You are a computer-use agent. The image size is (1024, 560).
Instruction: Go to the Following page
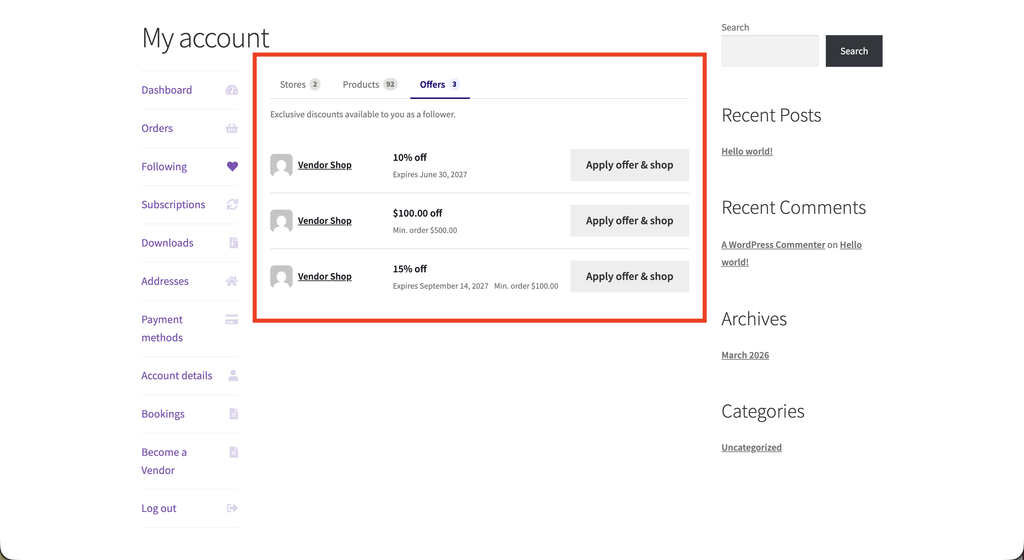[x=164, y=166]
